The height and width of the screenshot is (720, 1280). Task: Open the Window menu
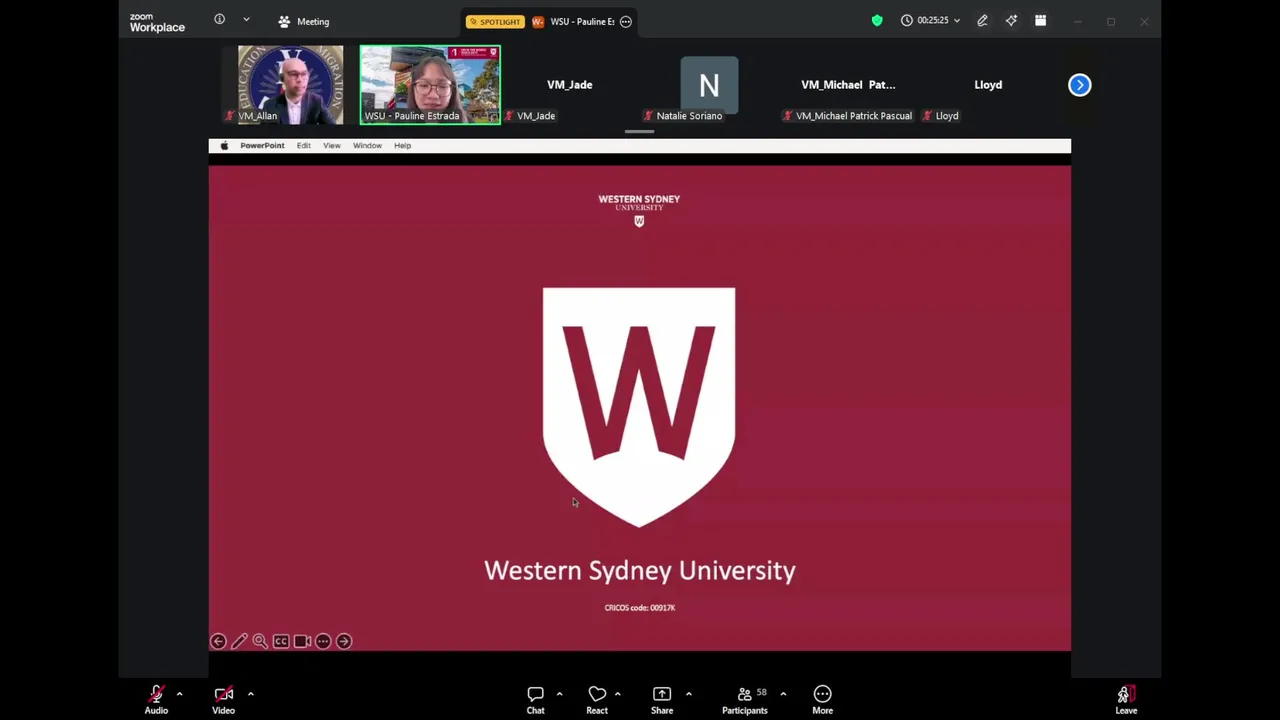(367, 146)
